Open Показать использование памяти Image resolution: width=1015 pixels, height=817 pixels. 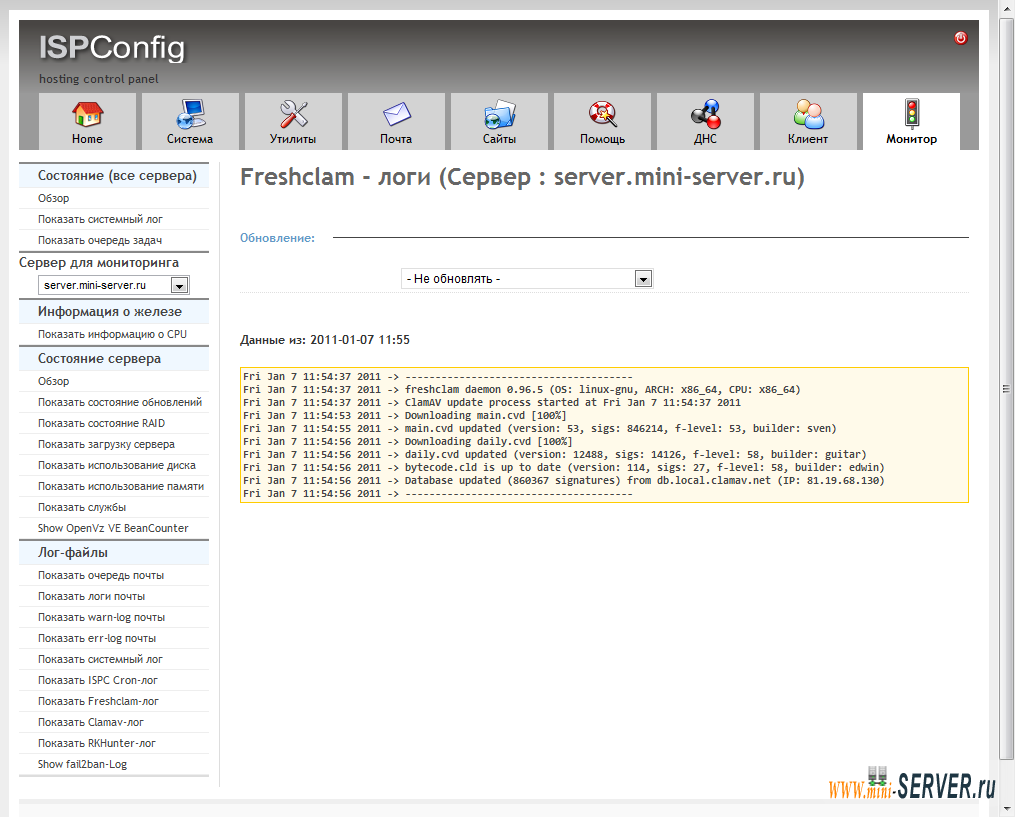[x=121, y=486]
